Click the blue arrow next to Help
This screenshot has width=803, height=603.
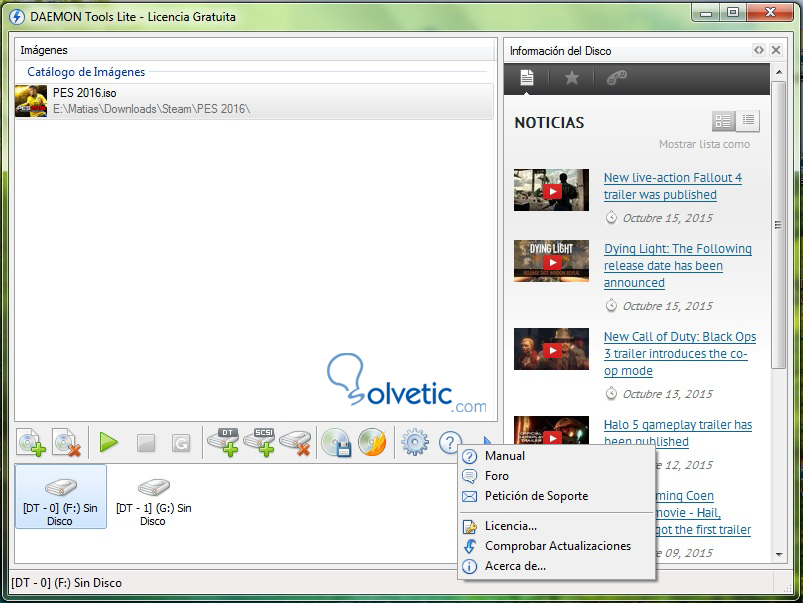[487, 441]
